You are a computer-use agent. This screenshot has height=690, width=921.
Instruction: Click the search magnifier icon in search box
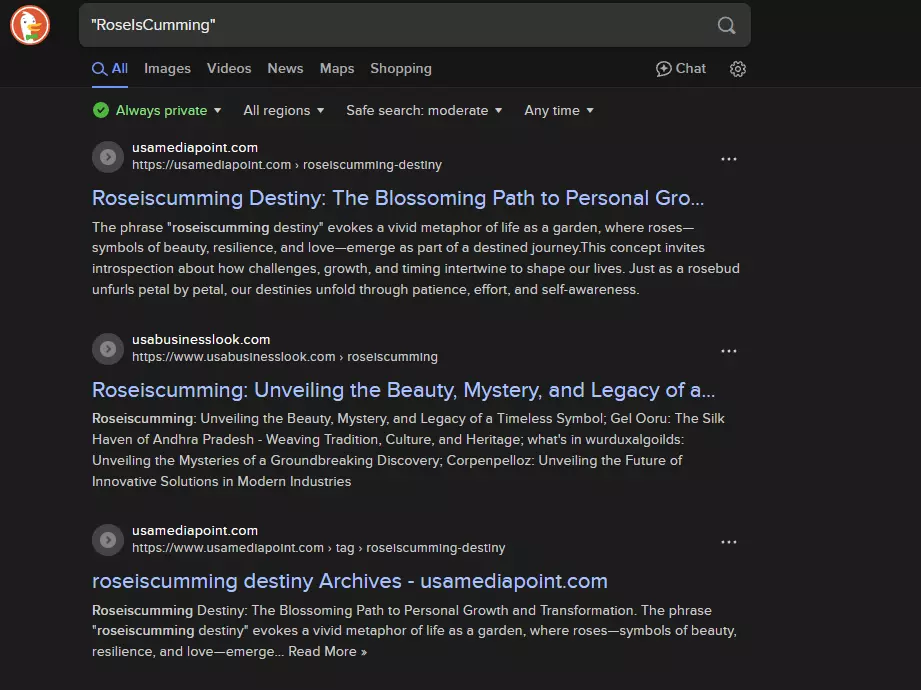coord(726,25)
